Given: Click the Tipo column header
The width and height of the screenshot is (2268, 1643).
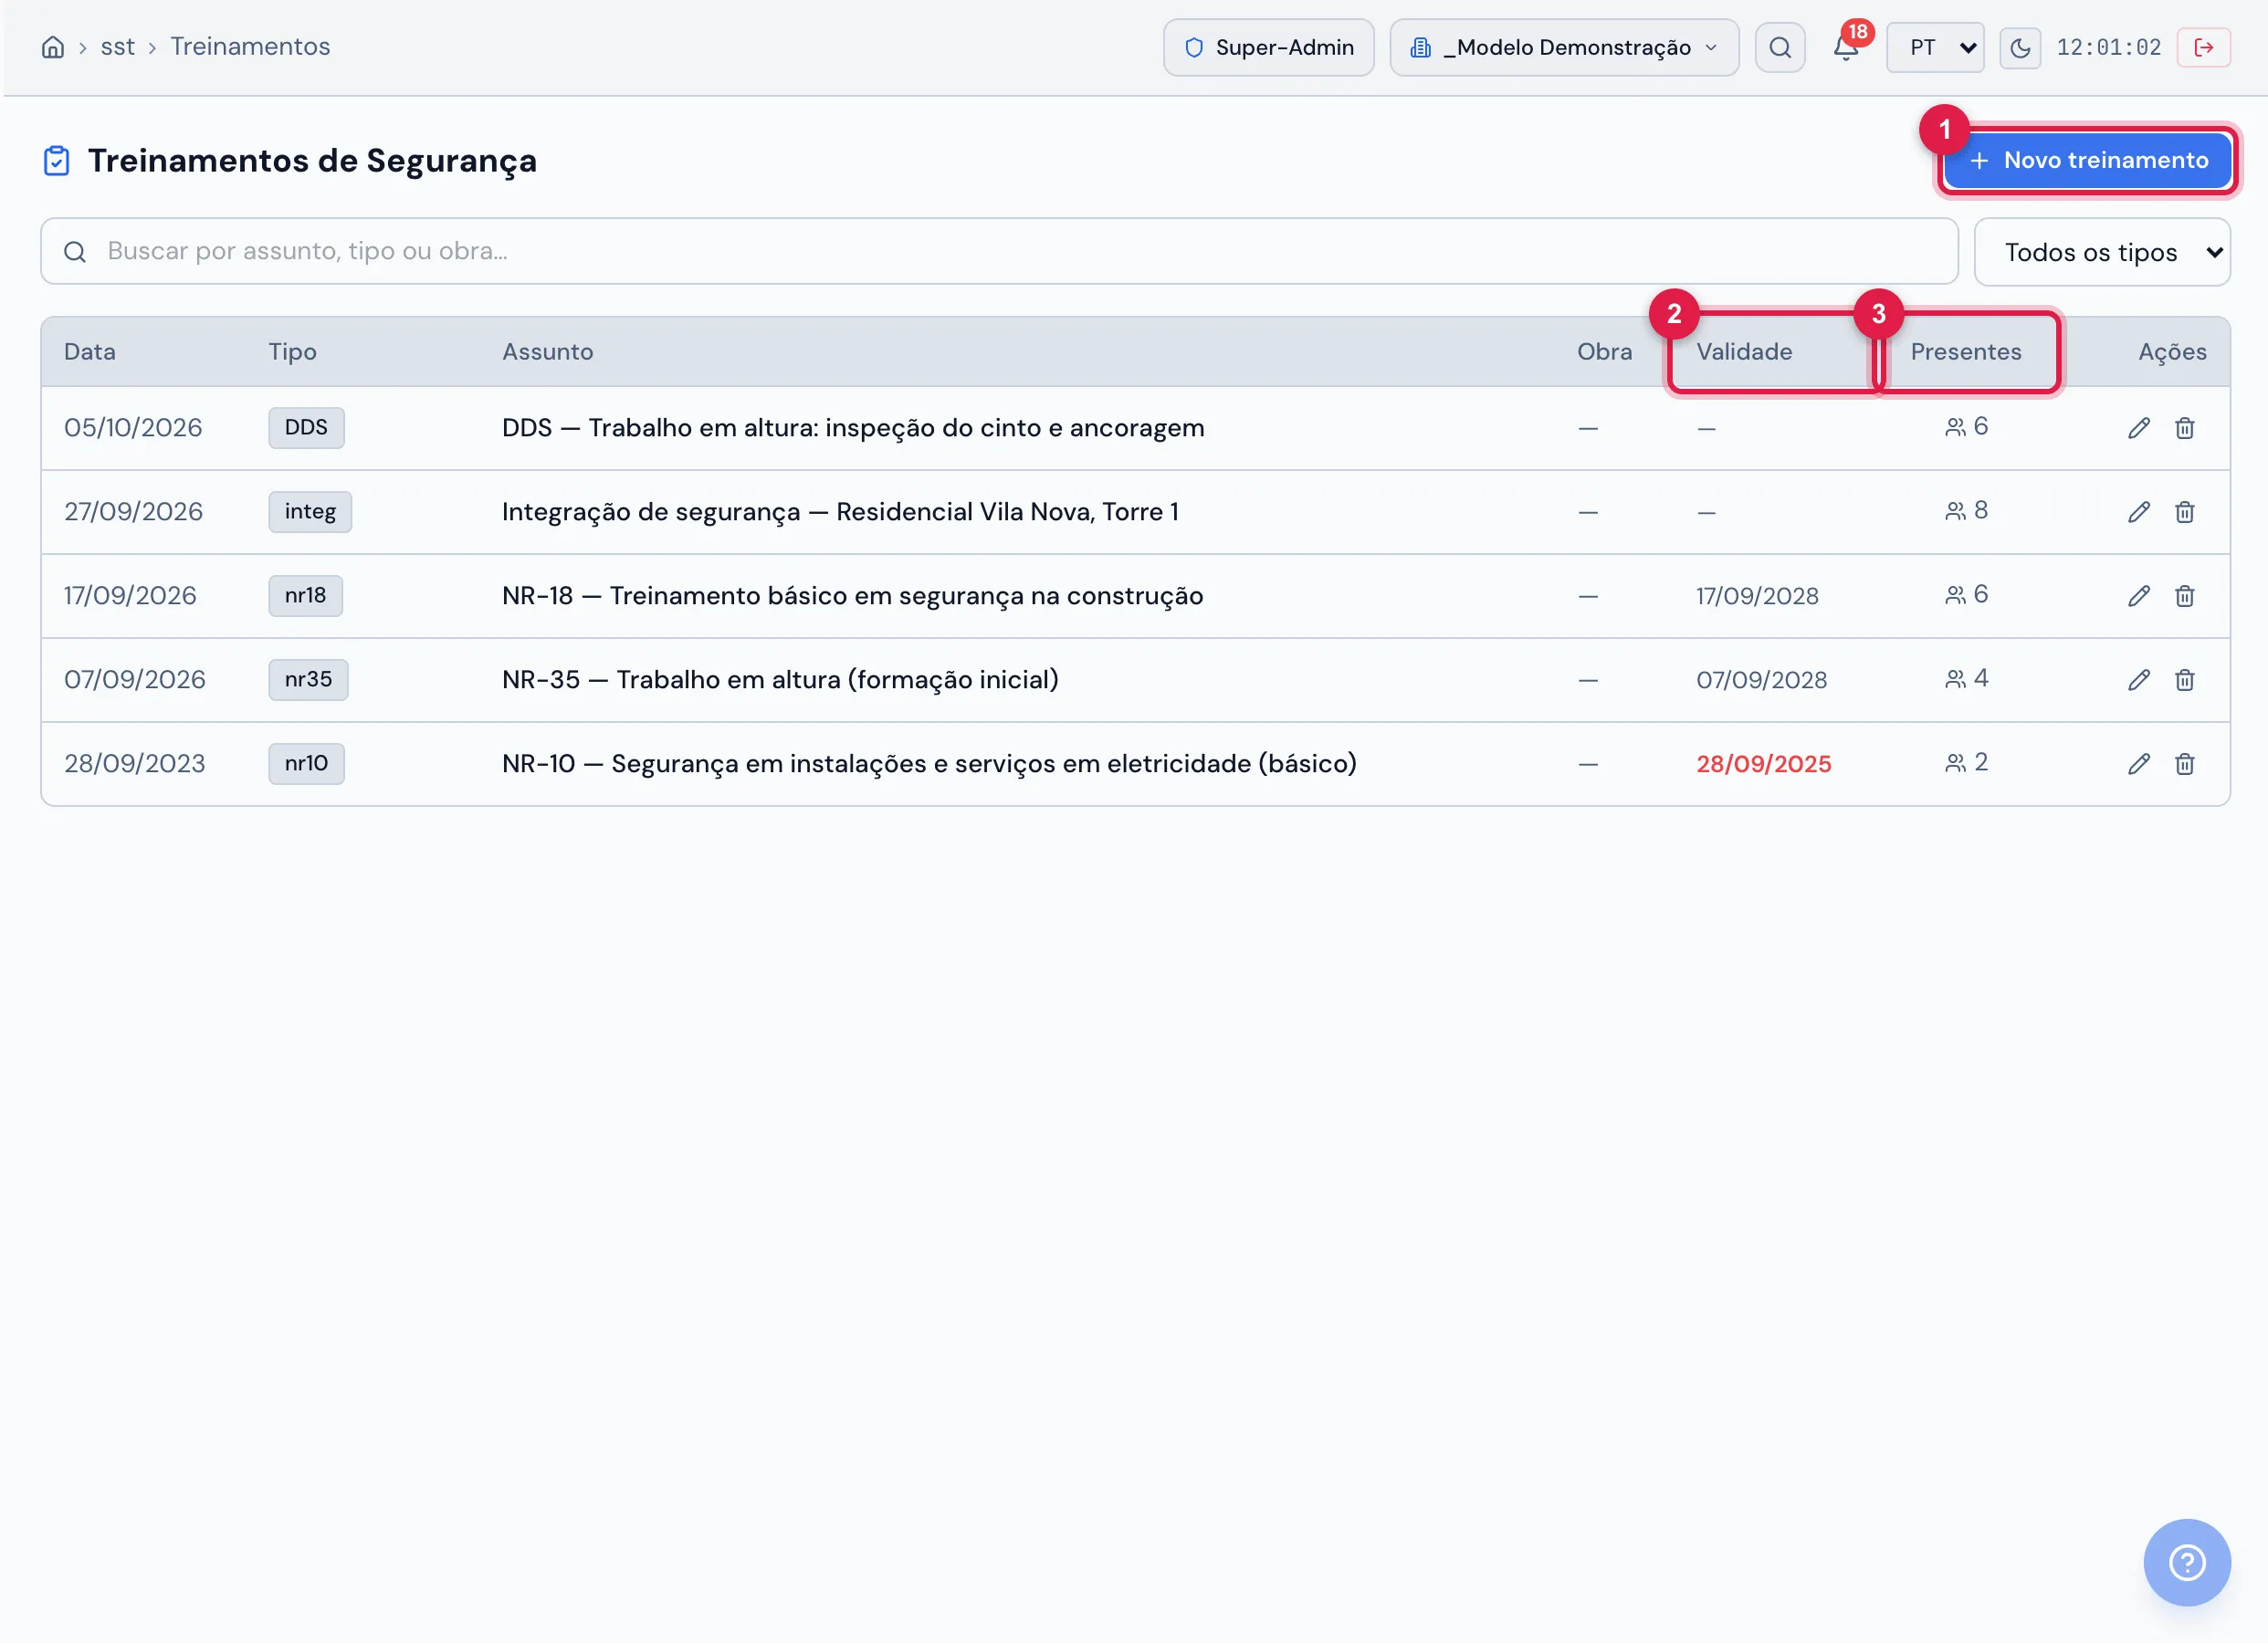Looking at the screenshot, I should click(292, 352).
